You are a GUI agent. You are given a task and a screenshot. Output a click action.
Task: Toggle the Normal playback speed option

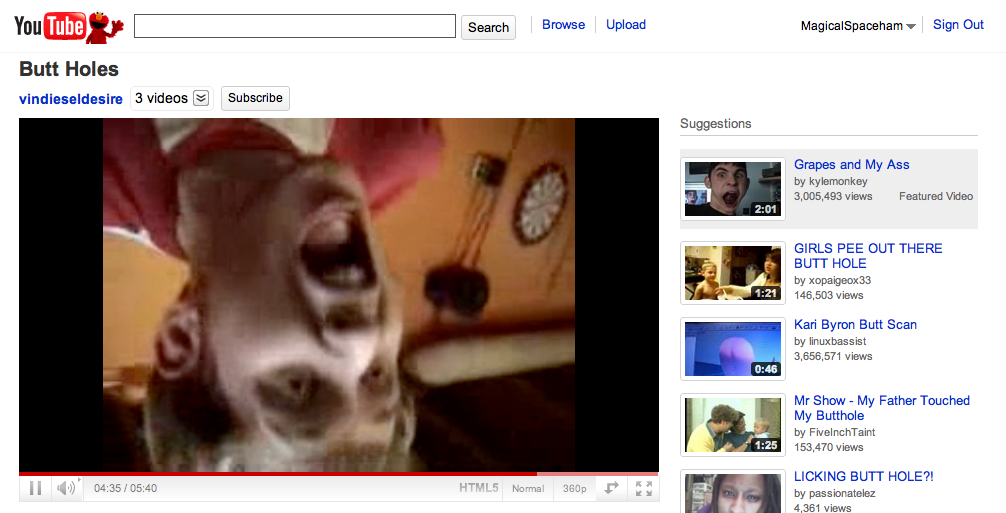(528, 489)
